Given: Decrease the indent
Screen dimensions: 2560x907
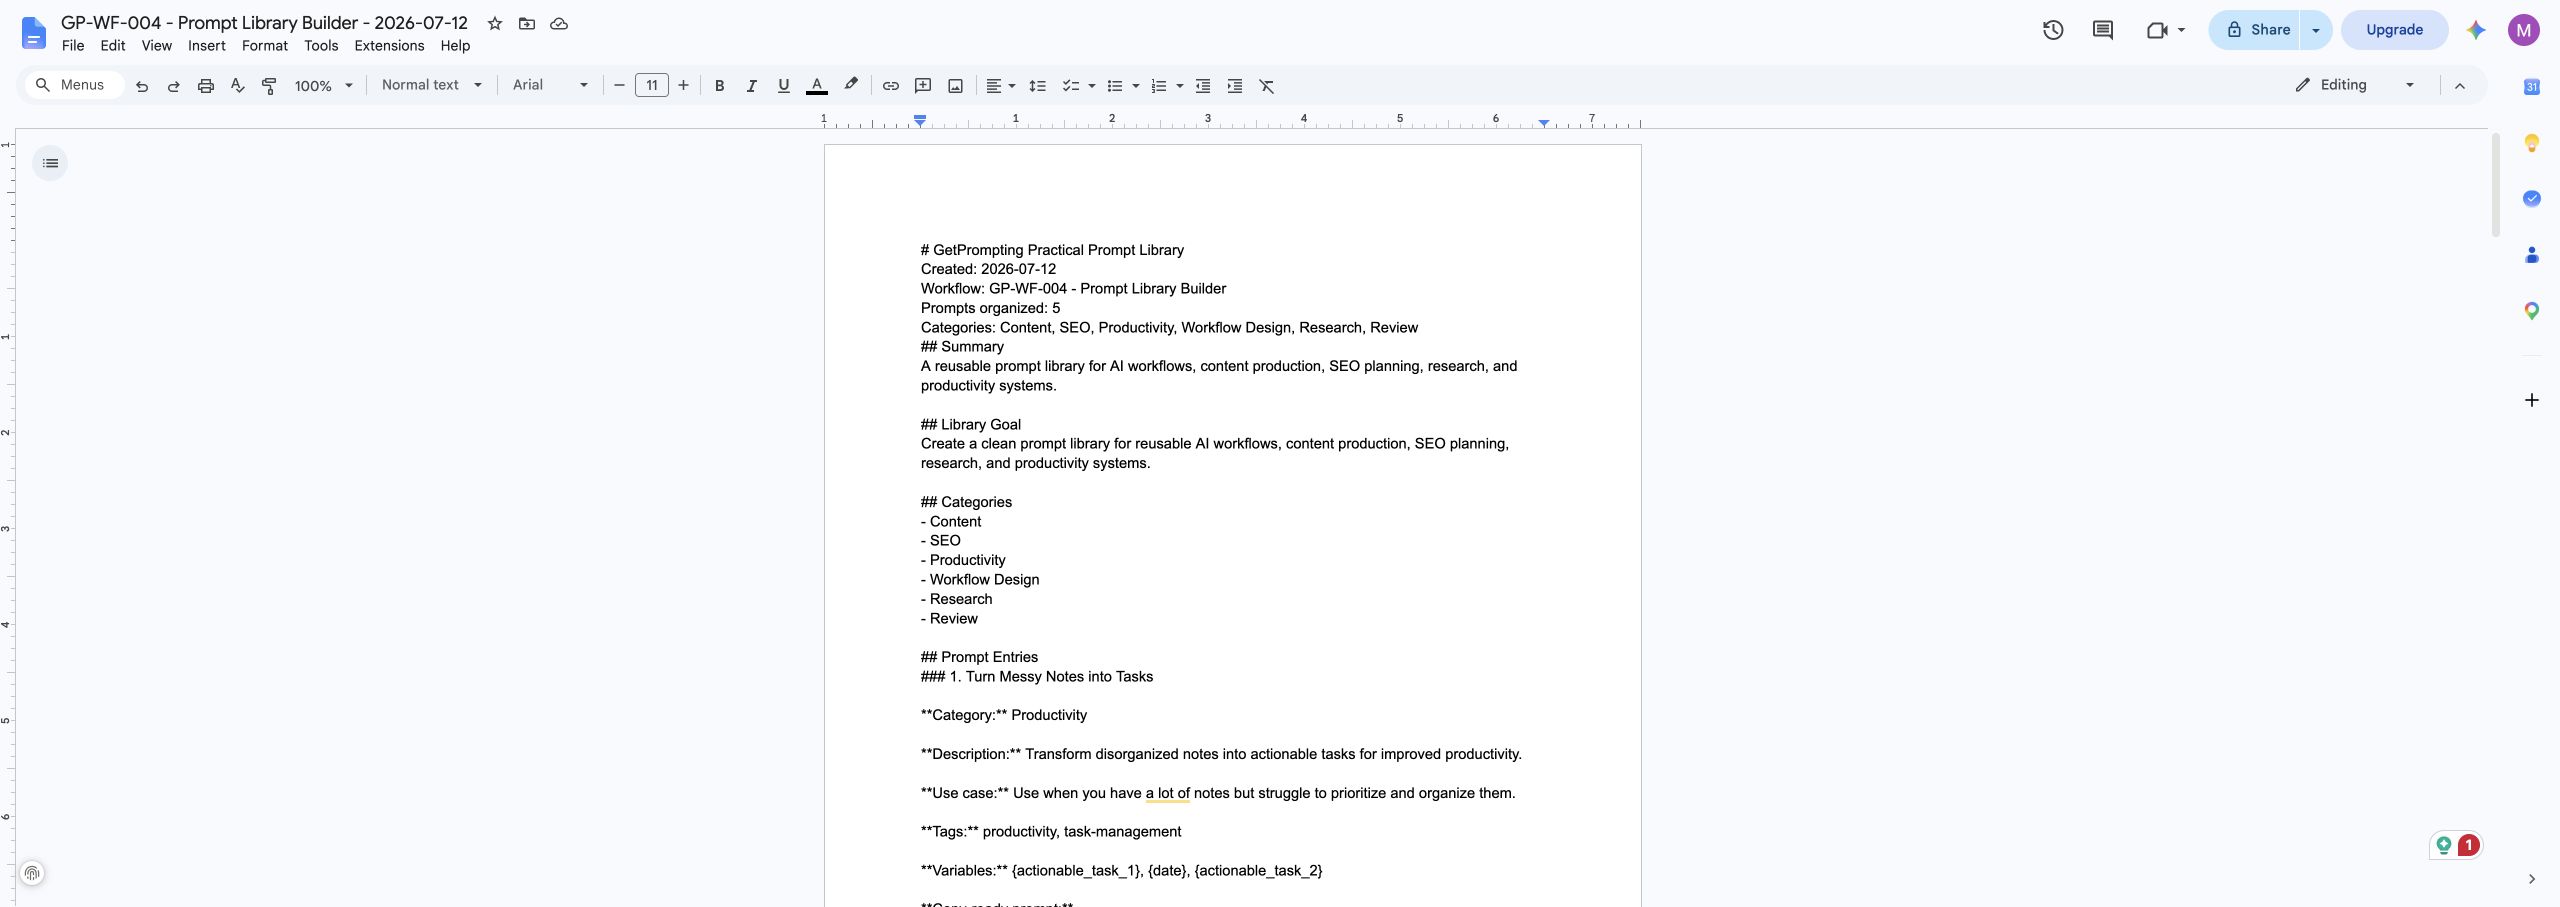Looking at the screenshot, I should pos(1203,86).
